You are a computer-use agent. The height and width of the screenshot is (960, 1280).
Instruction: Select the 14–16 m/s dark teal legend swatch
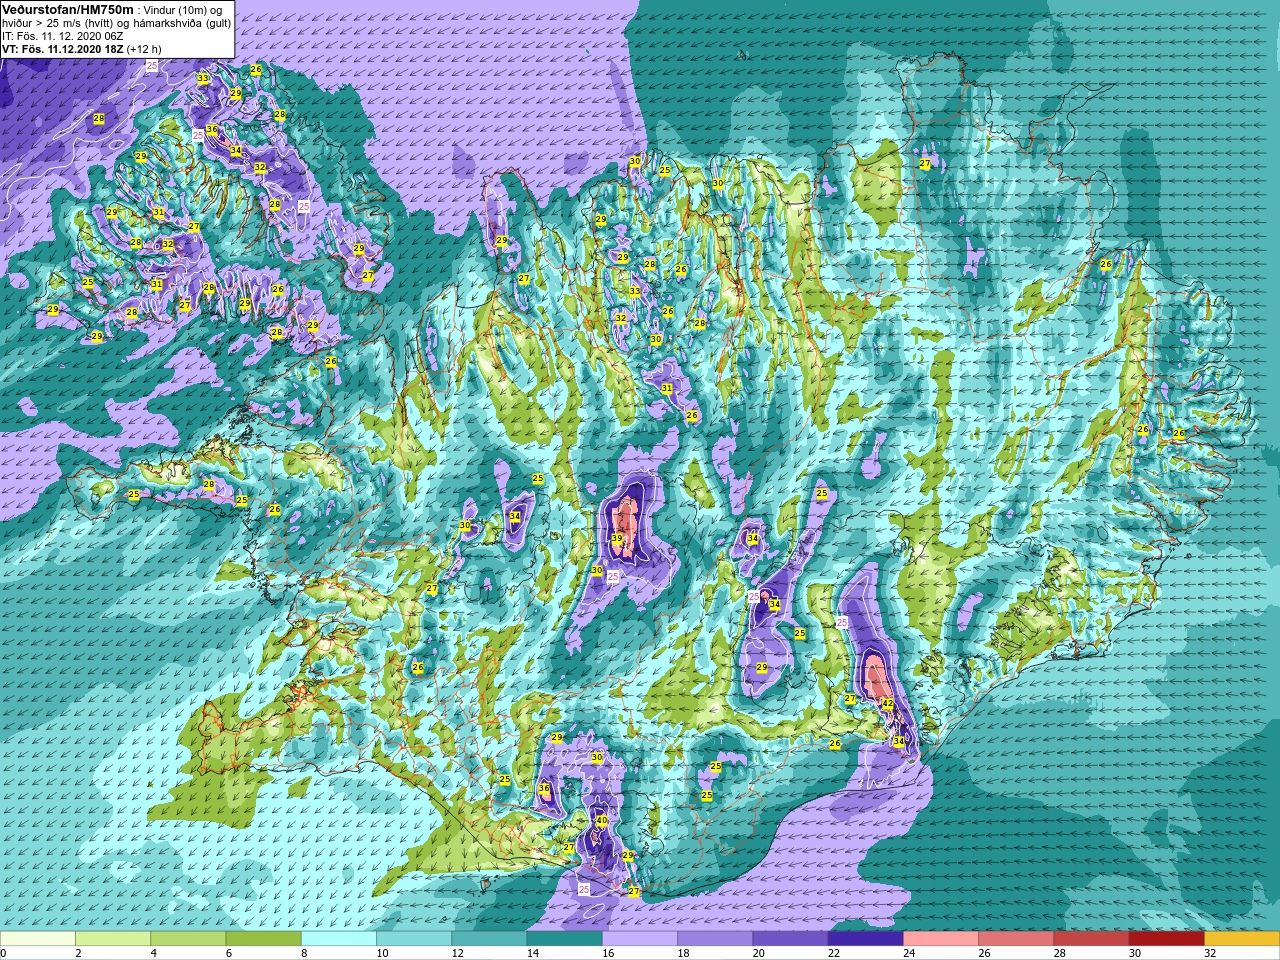tap(564, 939)
